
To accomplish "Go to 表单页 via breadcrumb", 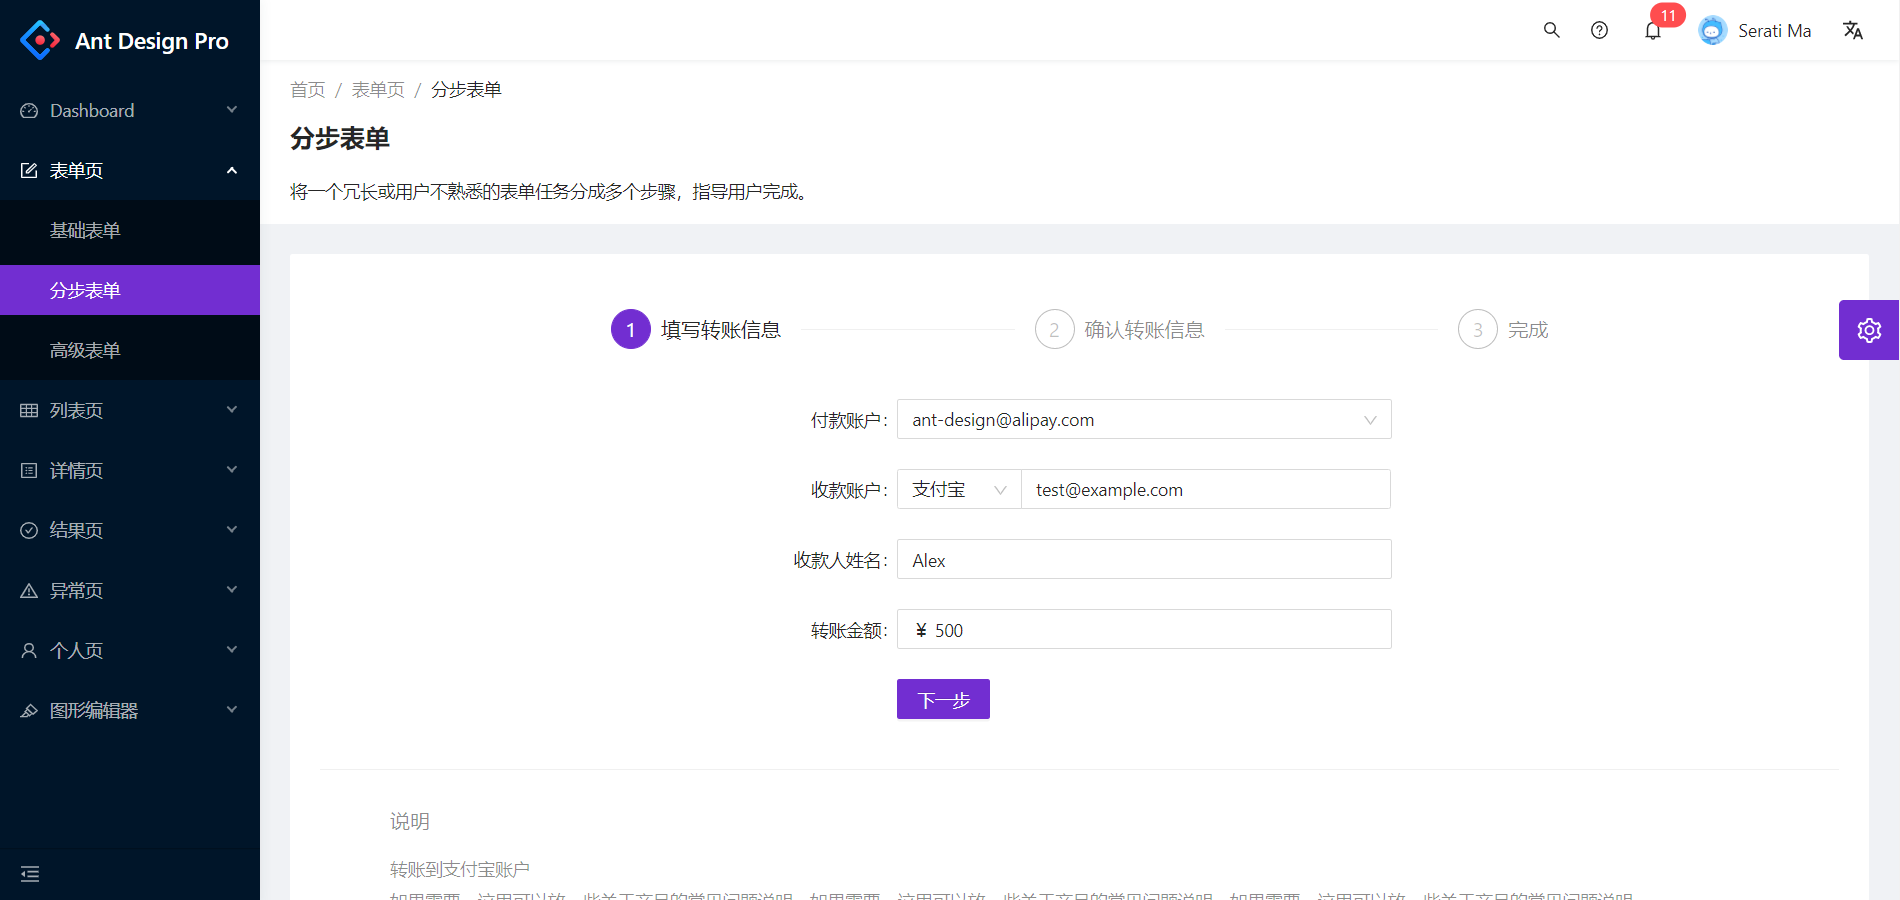I will pos(378,90).
